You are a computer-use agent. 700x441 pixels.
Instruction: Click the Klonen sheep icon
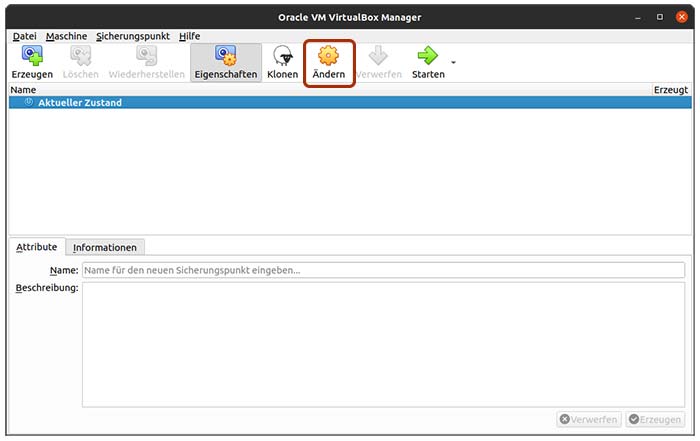[x=283, y=55]
